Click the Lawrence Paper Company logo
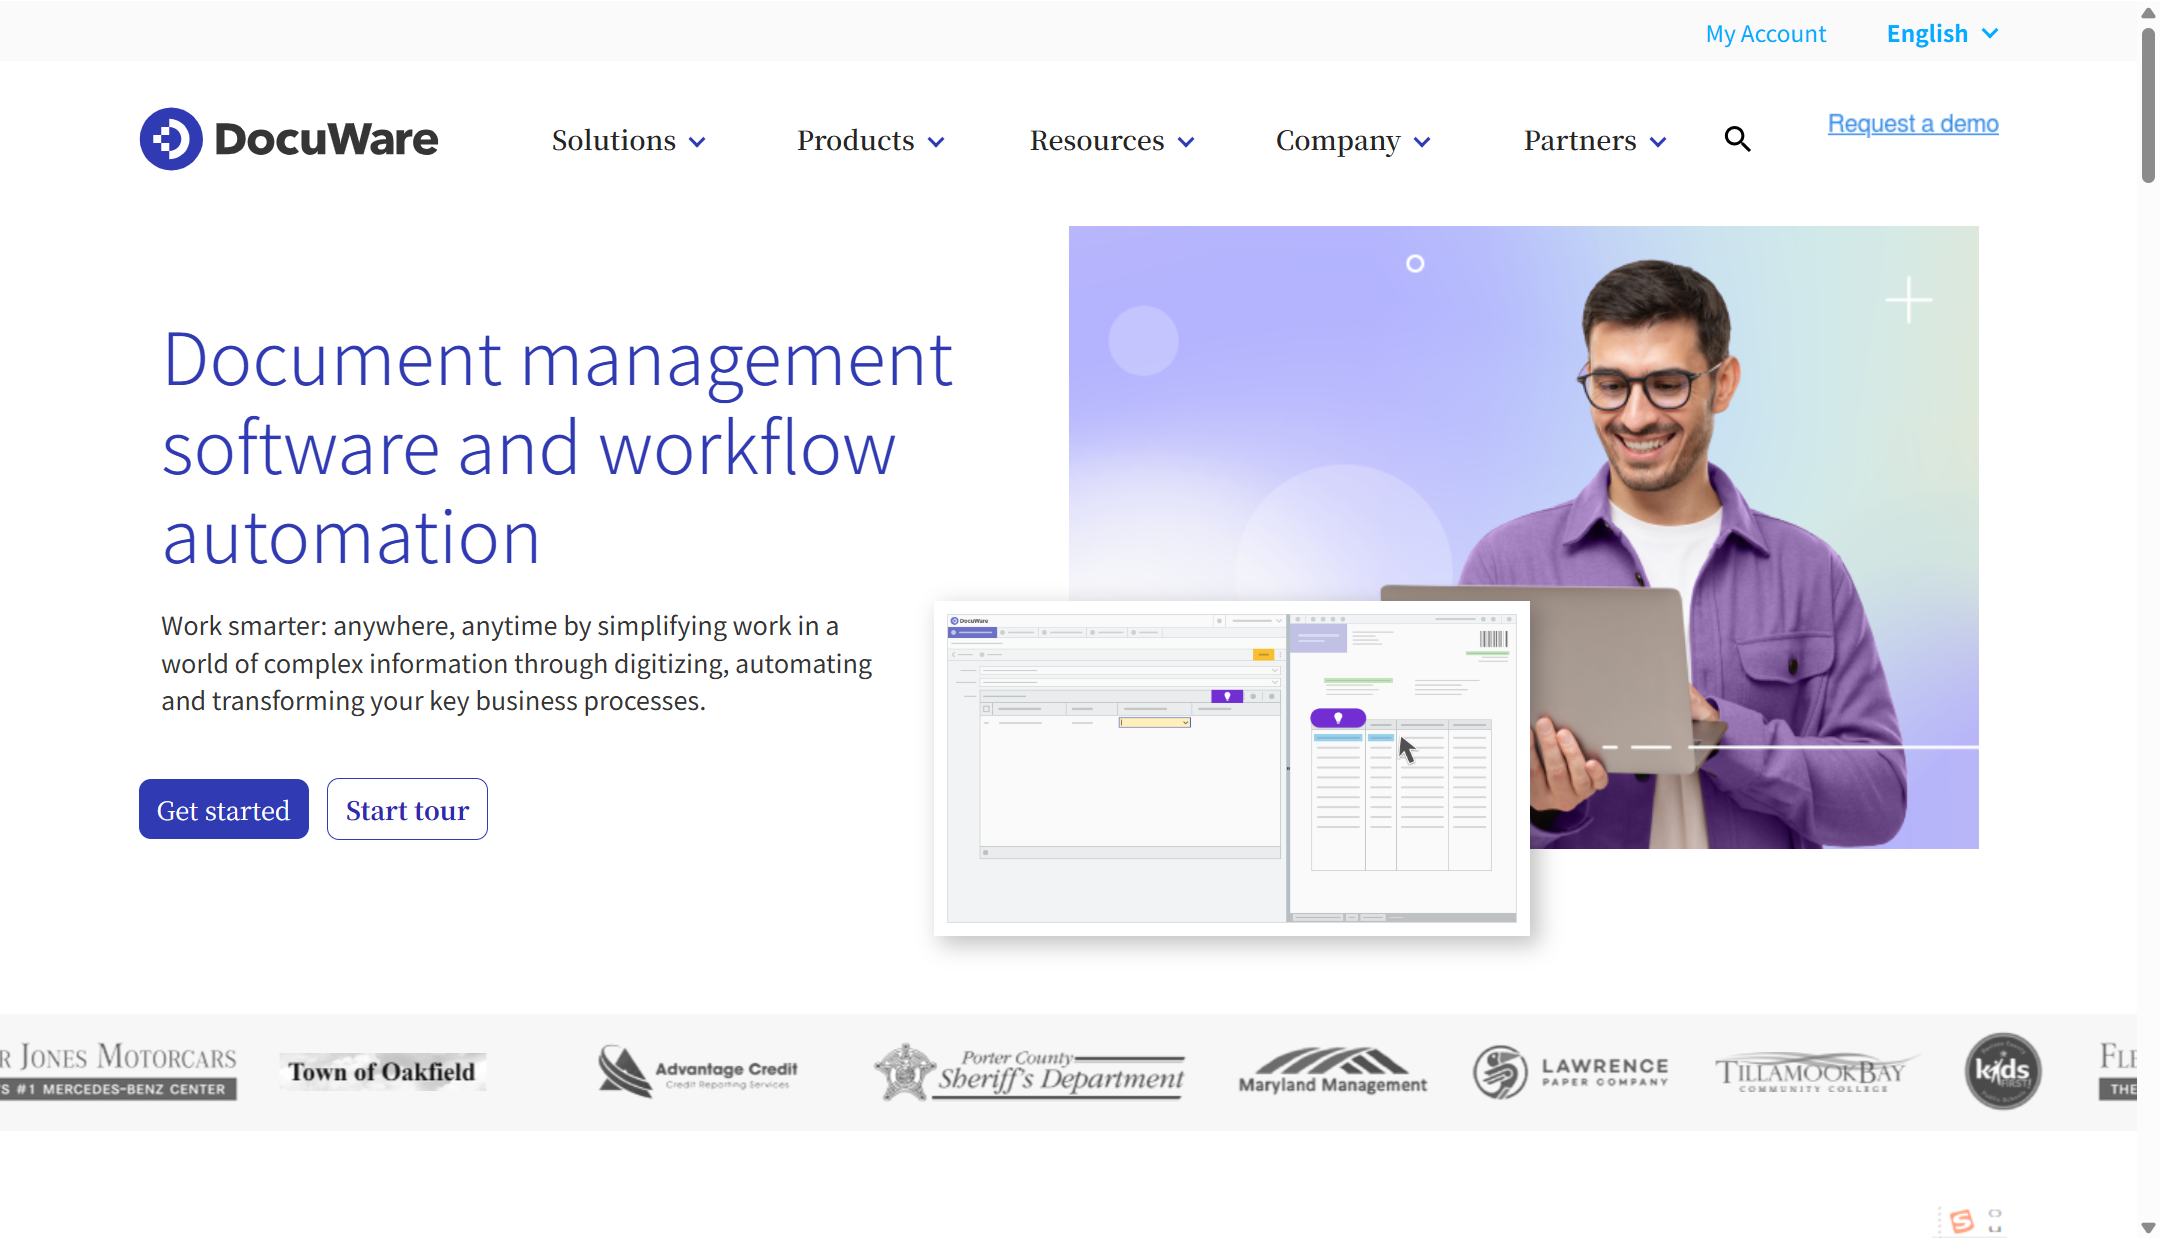Viewport: 2160px width, 1238px height. pos(1571,1072)
